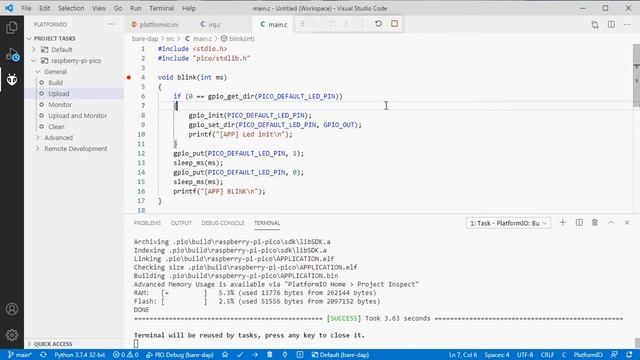Click the CRLF line ending selector
This screenshot has height=360, width=640.
point(547,355)
